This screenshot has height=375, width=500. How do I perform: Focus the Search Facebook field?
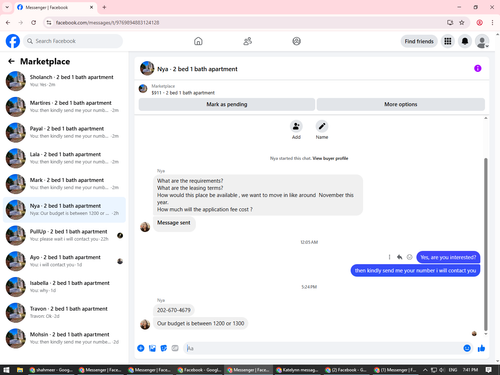(73, 41)
